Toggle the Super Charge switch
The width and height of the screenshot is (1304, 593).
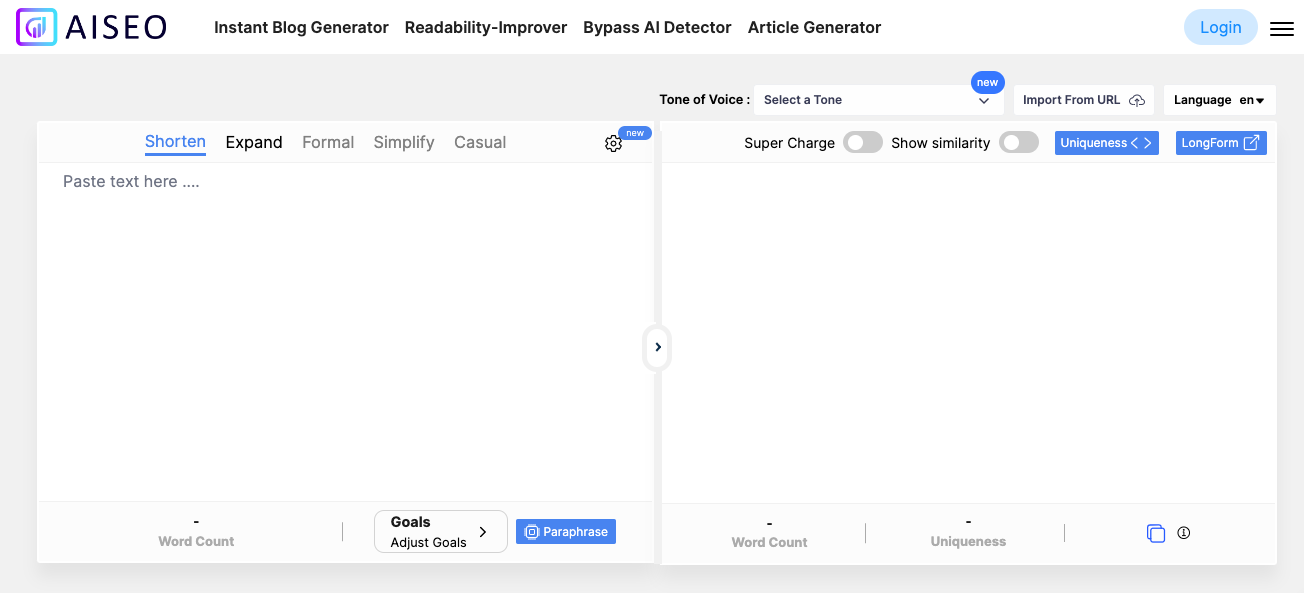(863, 143)
